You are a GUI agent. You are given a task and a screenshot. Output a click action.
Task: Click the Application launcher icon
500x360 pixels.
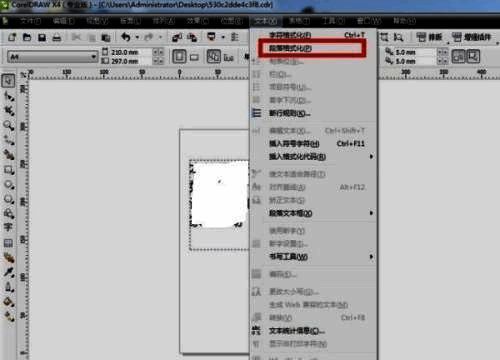click(x=211, y=36)
